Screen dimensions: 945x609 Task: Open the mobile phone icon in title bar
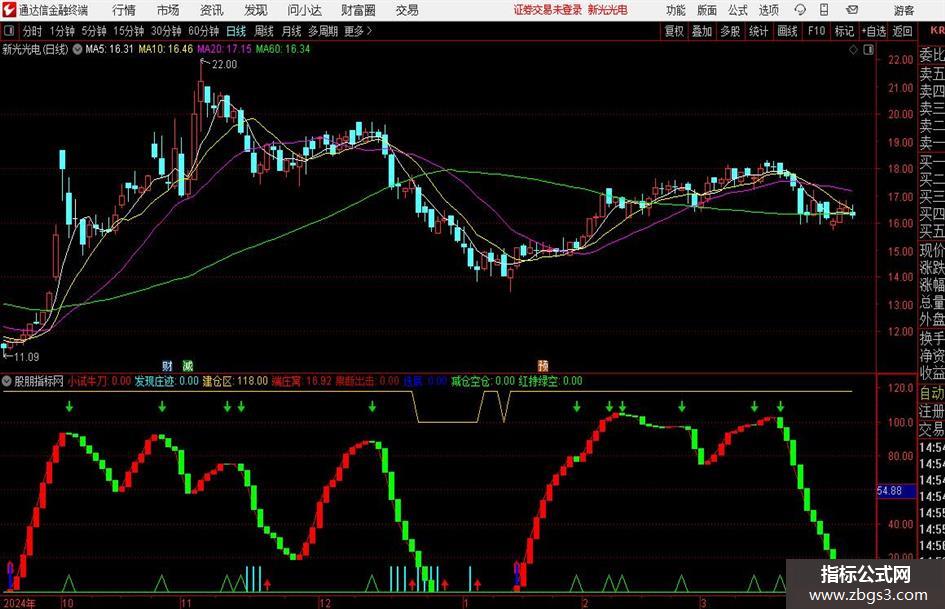point(824,10)
